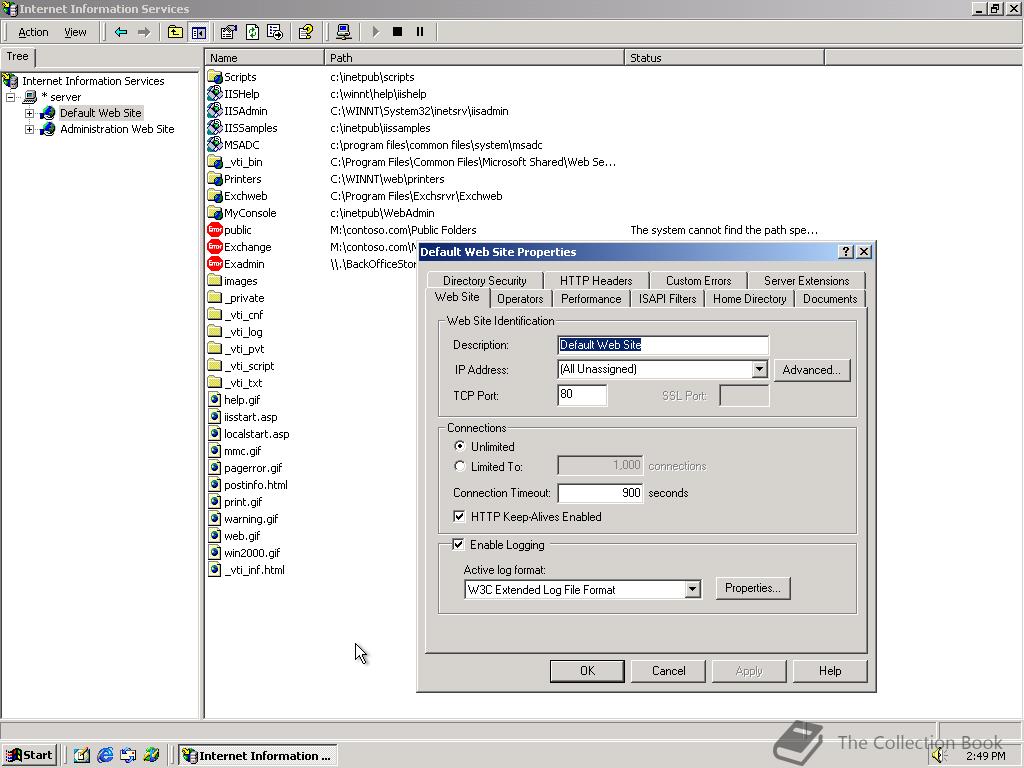Select the iisstart.asp file icon
Image resolution: width=1024 pixels, height=768 pixels.
point(215,417)
